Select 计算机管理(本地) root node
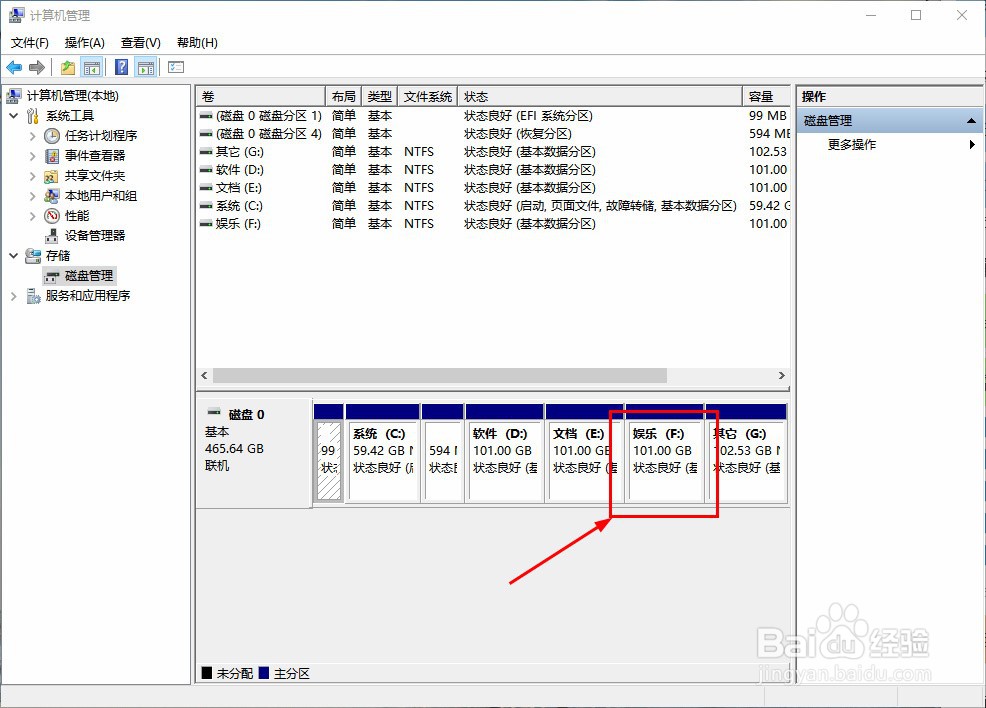The width and height of the screenshot is (986, 708). click(72, 96)
